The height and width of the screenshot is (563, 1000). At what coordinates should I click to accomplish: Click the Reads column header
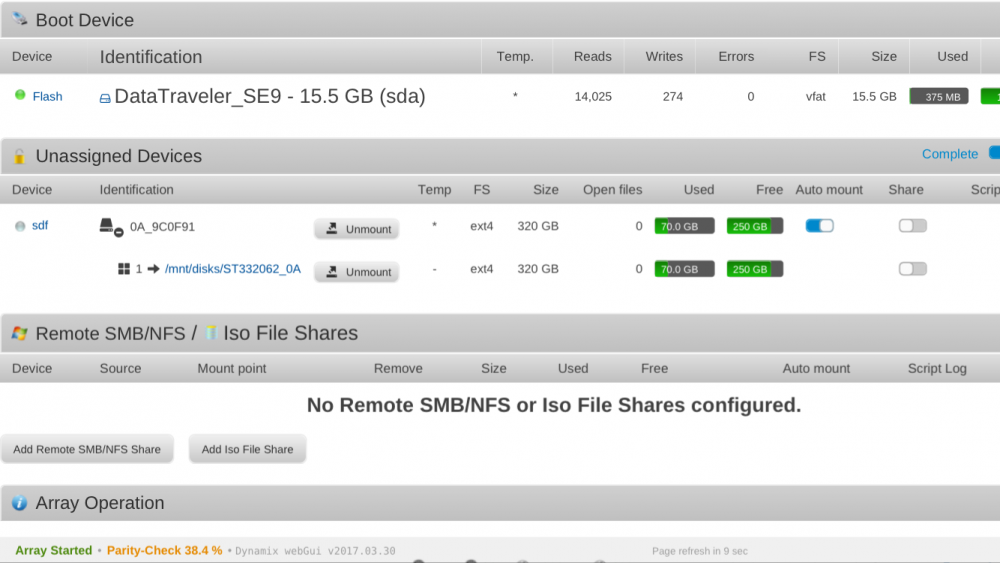pos(592,57)
